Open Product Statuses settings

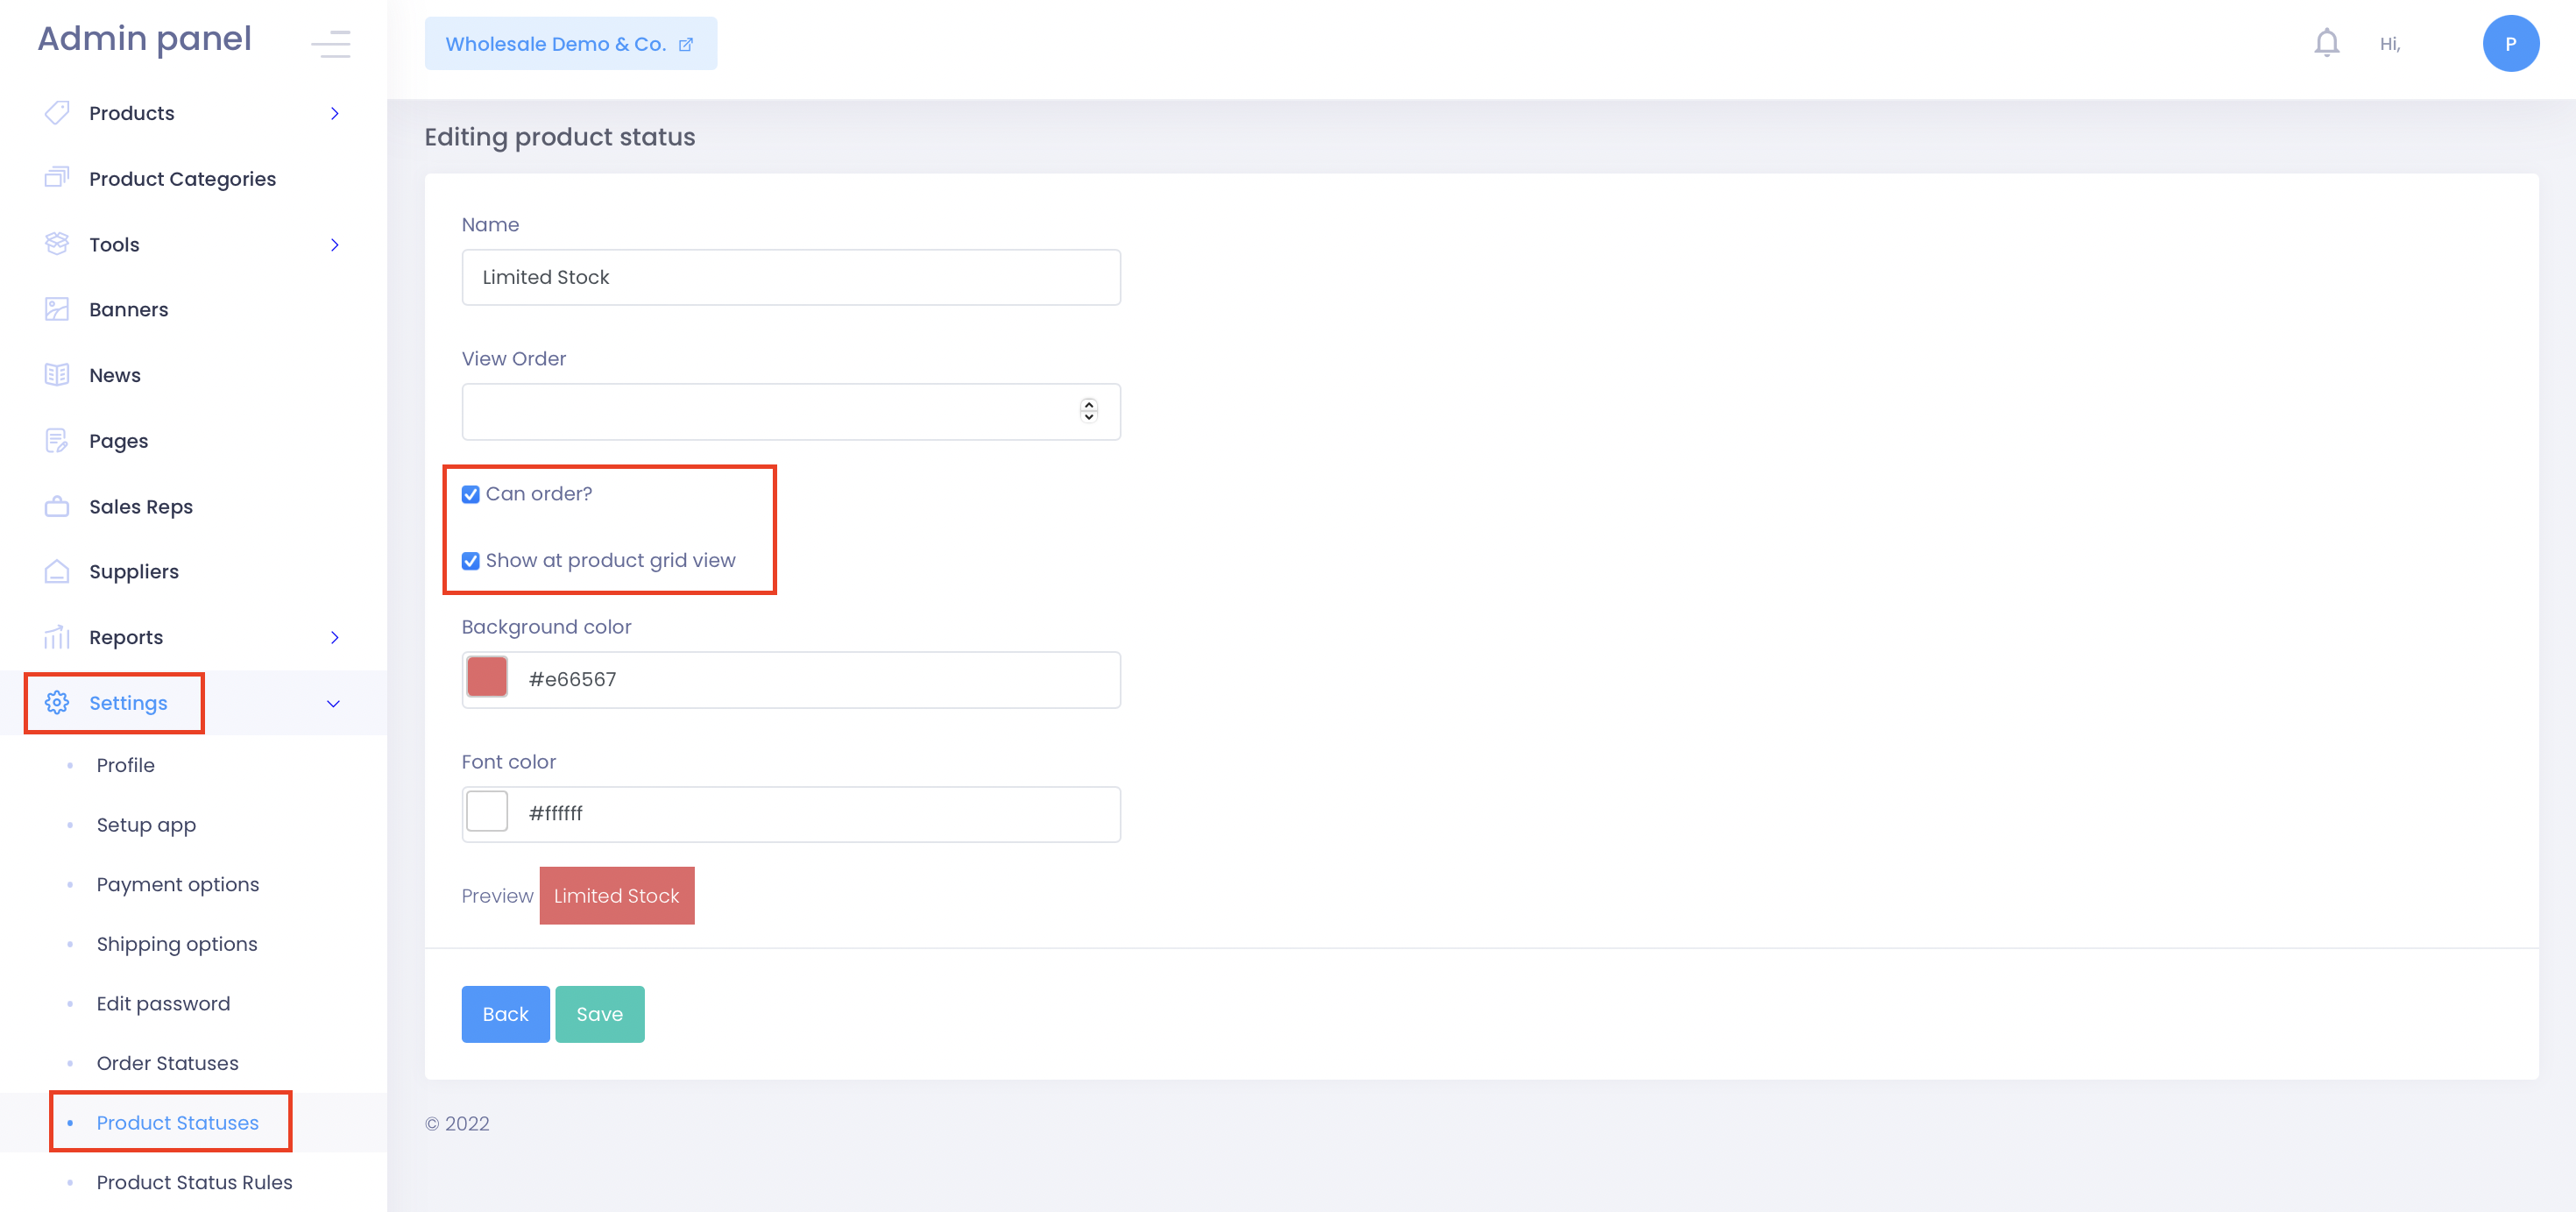(177, 1123)
